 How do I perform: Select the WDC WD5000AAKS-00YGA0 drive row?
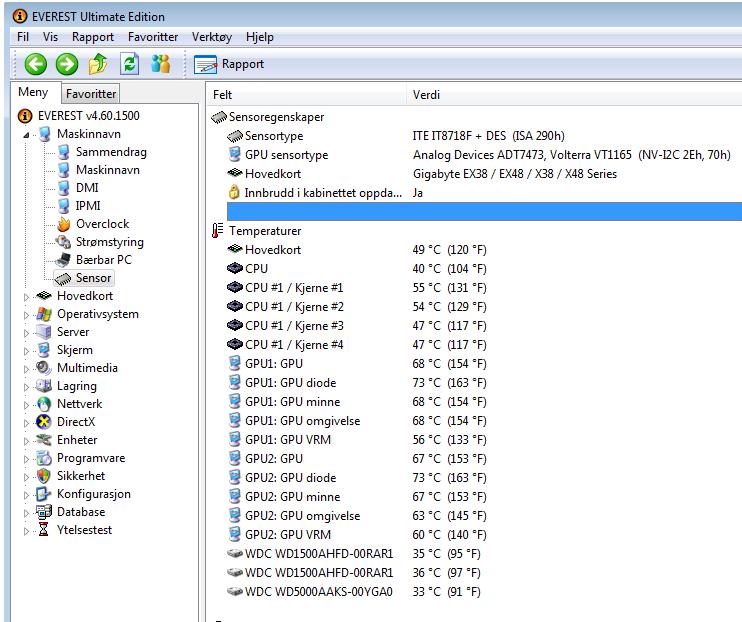pos(484,592)
